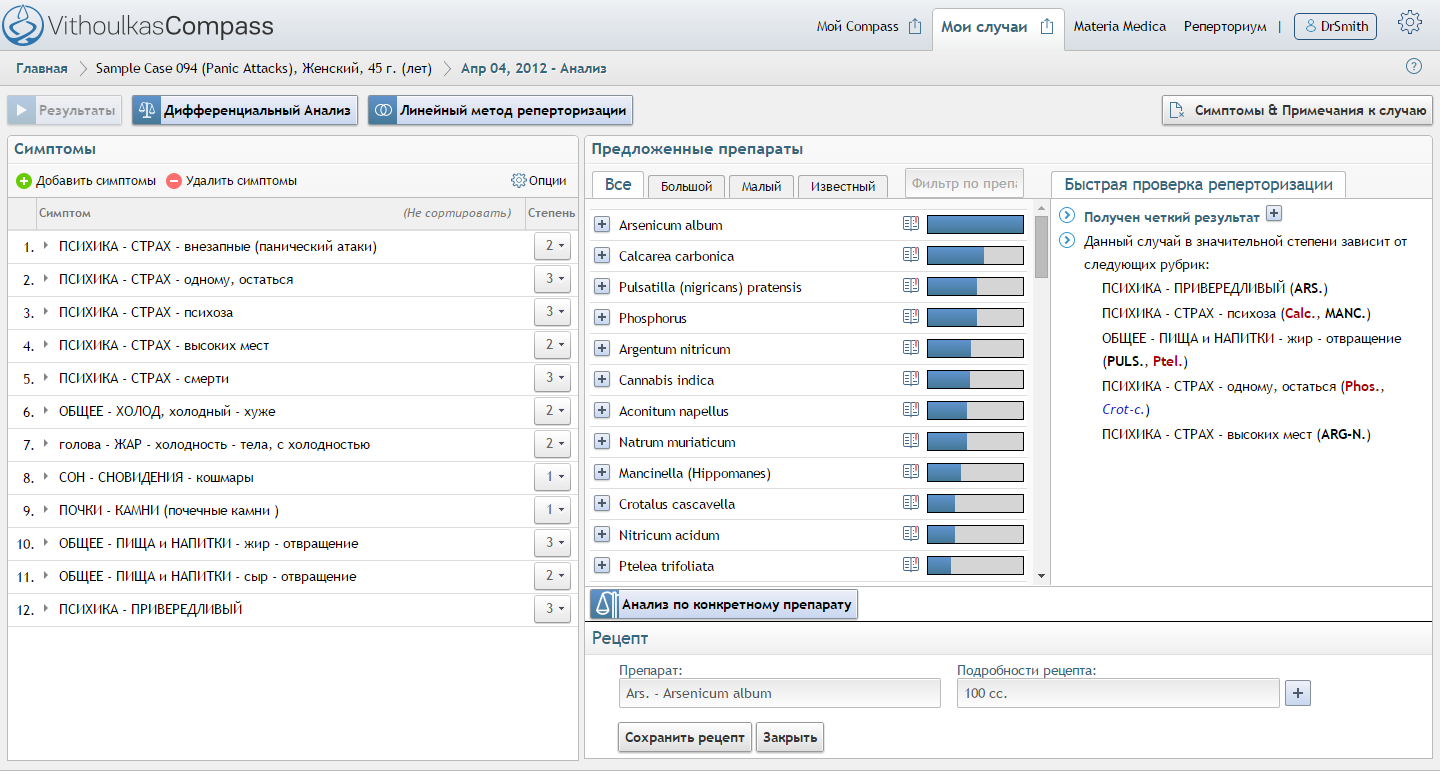
Task: Click score bar for Calcarea carbonica
Action: coord(975,256)
